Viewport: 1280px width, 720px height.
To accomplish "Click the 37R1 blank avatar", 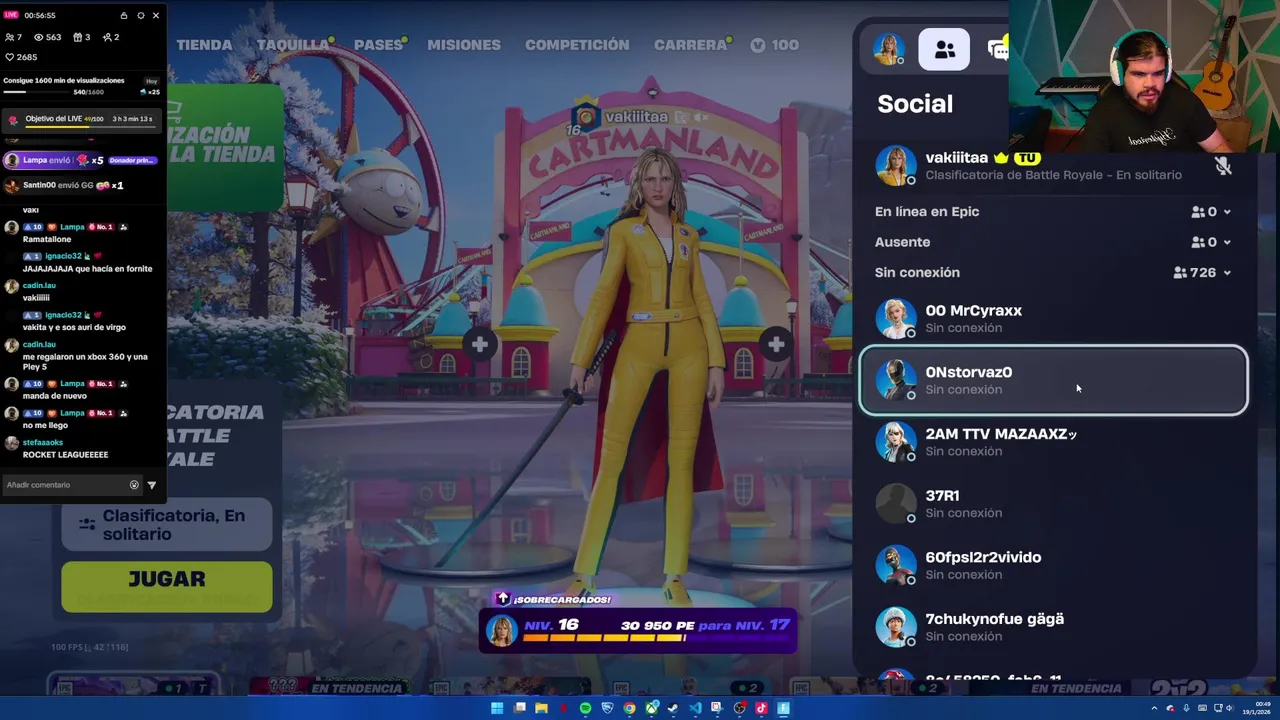I will coord(895,504).
